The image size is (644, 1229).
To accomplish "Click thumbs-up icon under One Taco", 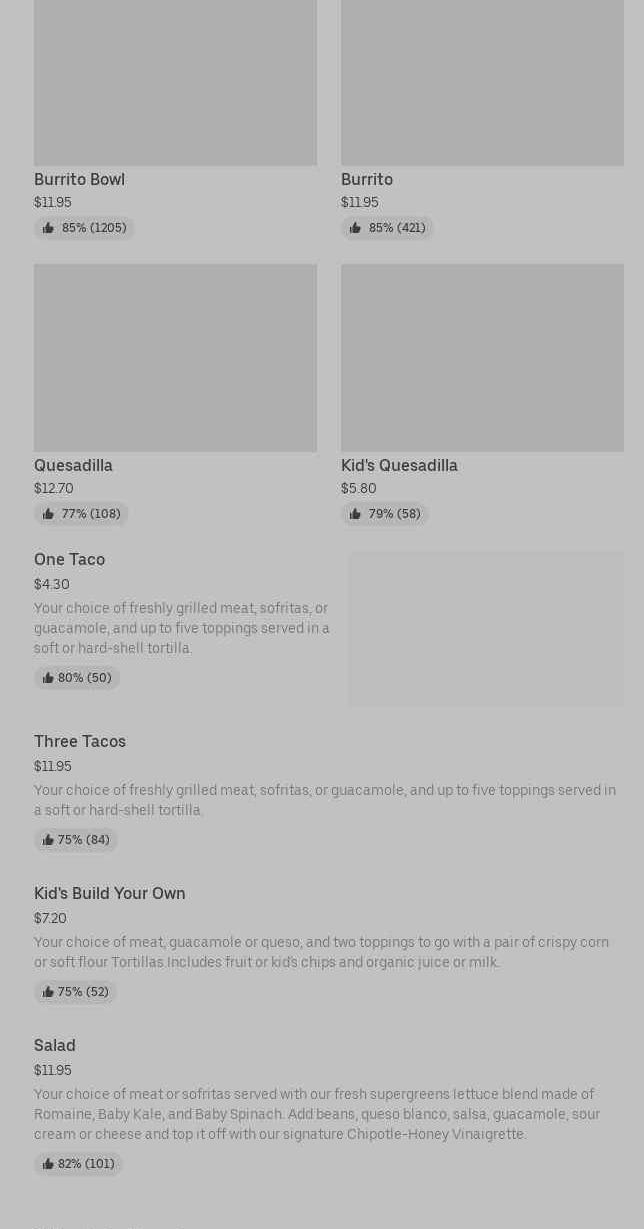I will pos(48,678).
